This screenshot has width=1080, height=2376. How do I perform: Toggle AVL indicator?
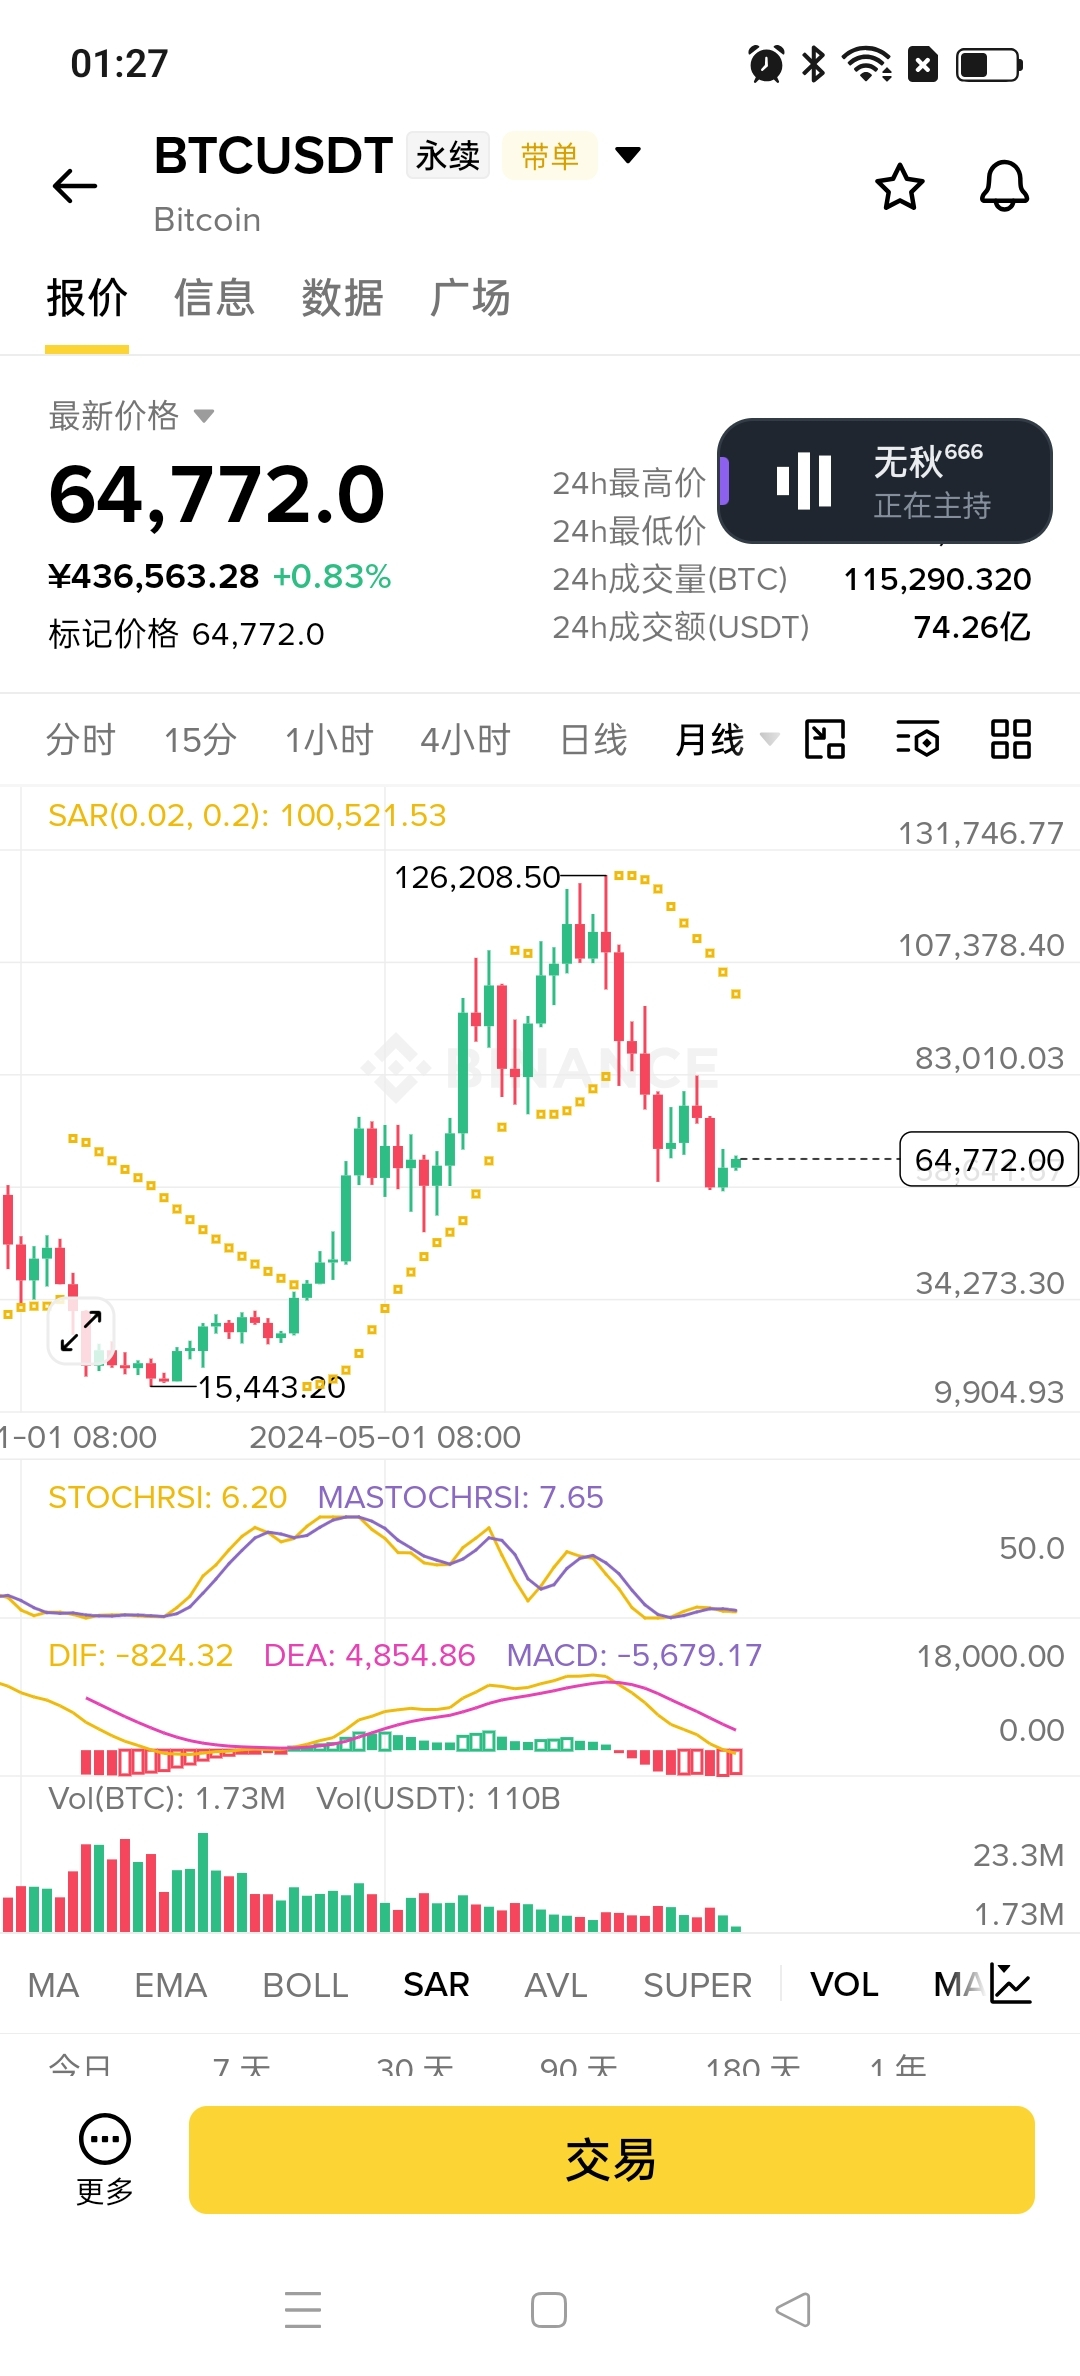click(x=556, y=1985)
